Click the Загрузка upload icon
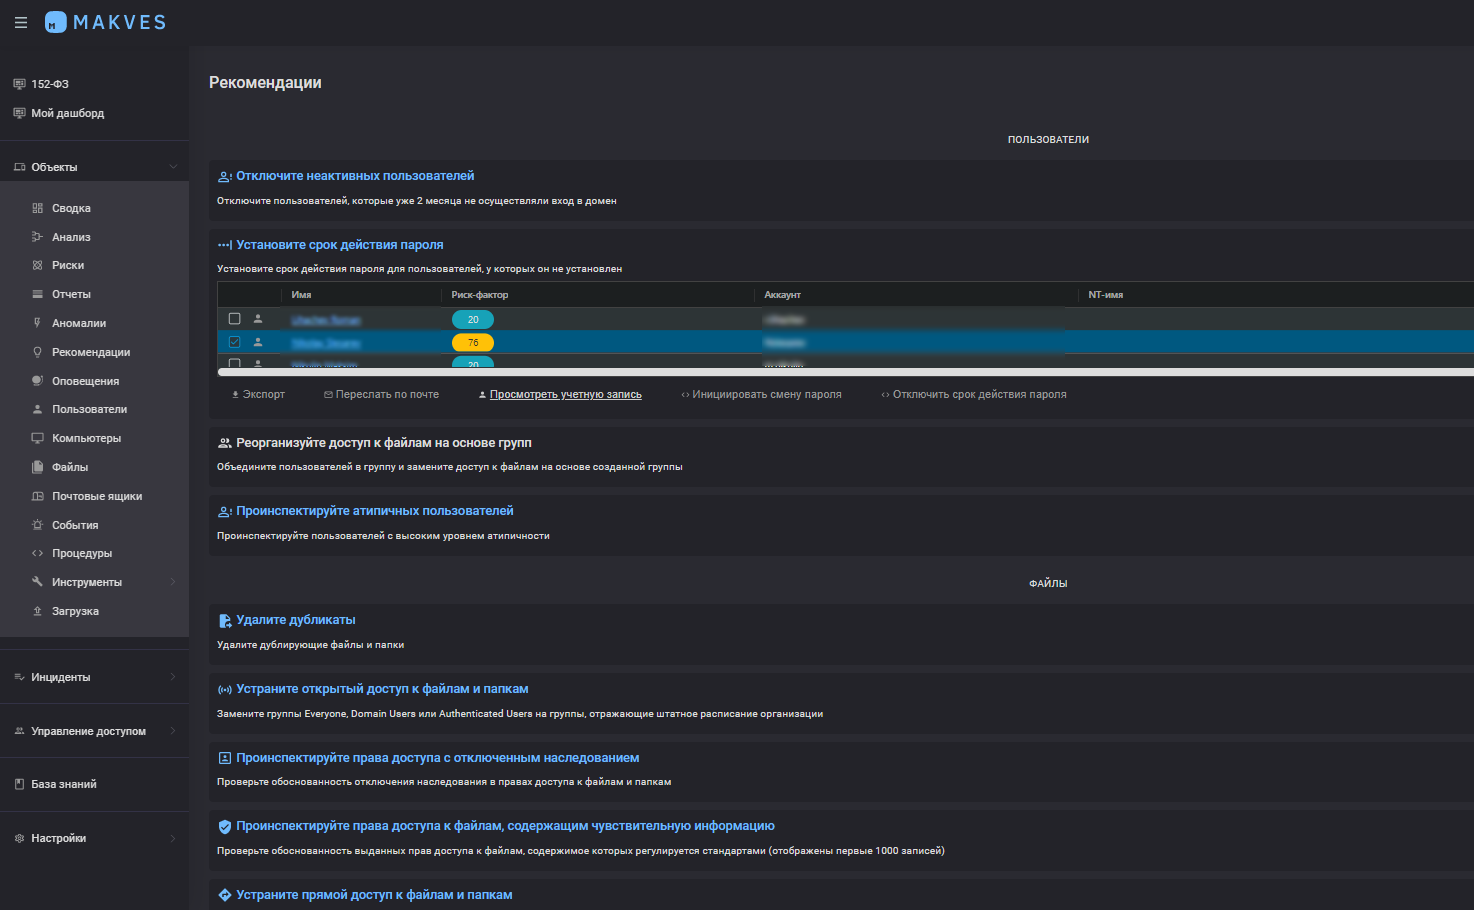 point(38,611)
